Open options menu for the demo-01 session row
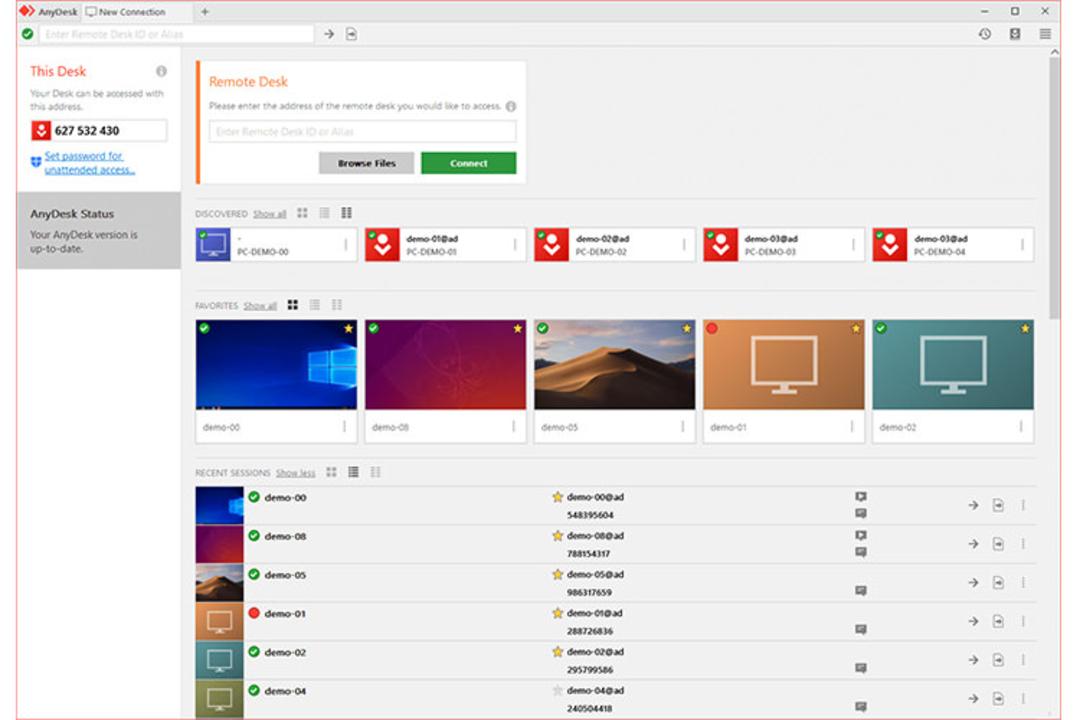Image resolution: width=1080 pixels, height=720 pixels. (x=1024, y=621)
